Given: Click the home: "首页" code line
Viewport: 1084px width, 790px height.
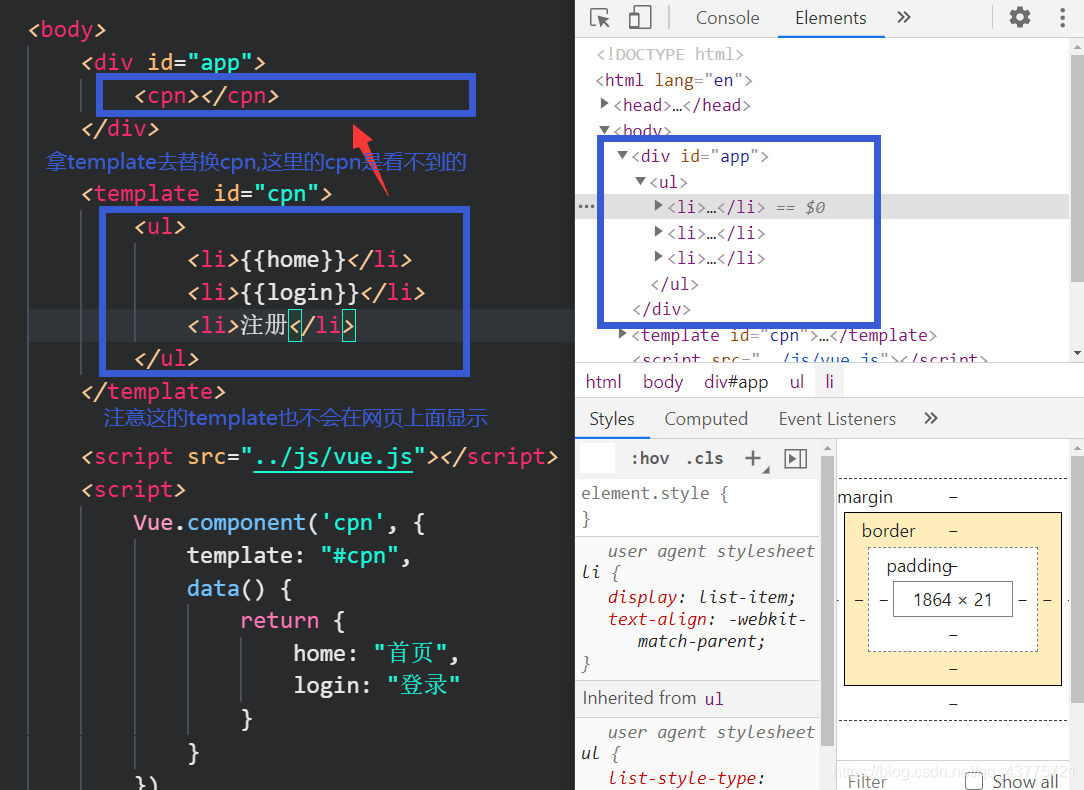Looking at the screenshot, I should point(376,653).
